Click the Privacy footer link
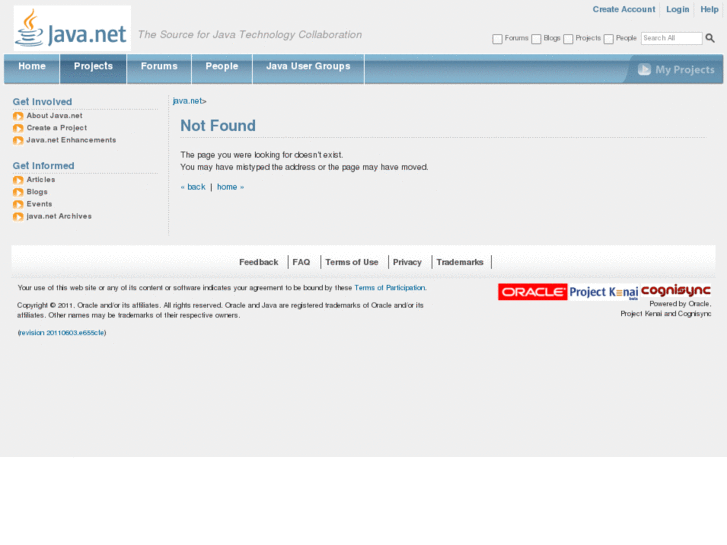This screenshot has width=727, height=545. (x=407, y=262)
